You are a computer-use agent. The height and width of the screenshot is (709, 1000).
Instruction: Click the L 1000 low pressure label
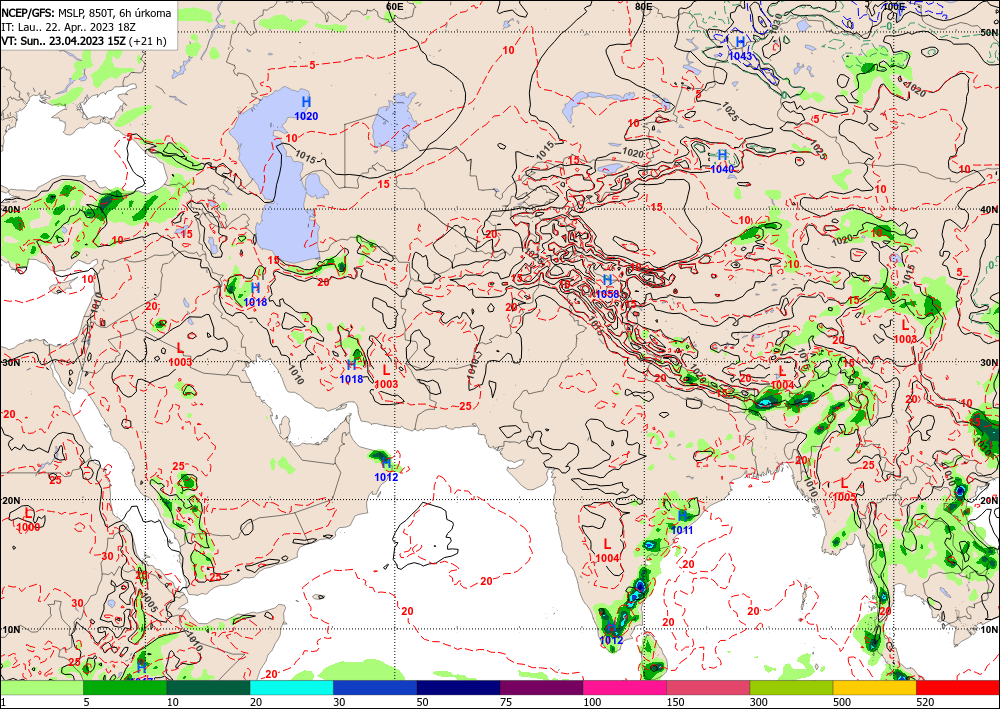[28, 520]
